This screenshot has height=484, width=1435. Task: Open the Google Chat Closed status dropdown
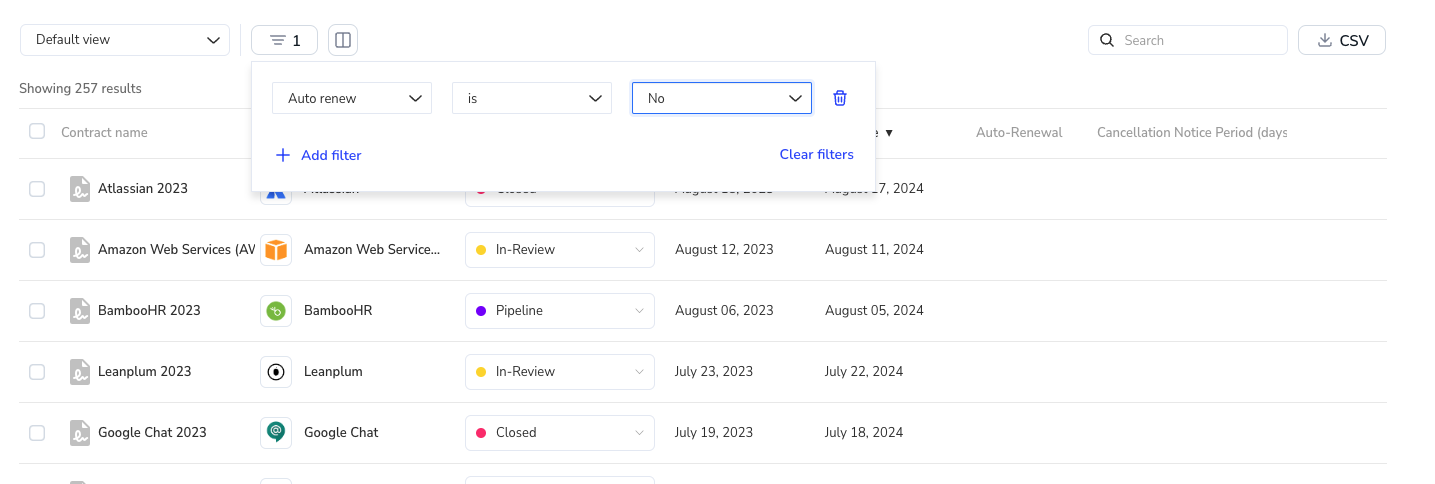560,433
